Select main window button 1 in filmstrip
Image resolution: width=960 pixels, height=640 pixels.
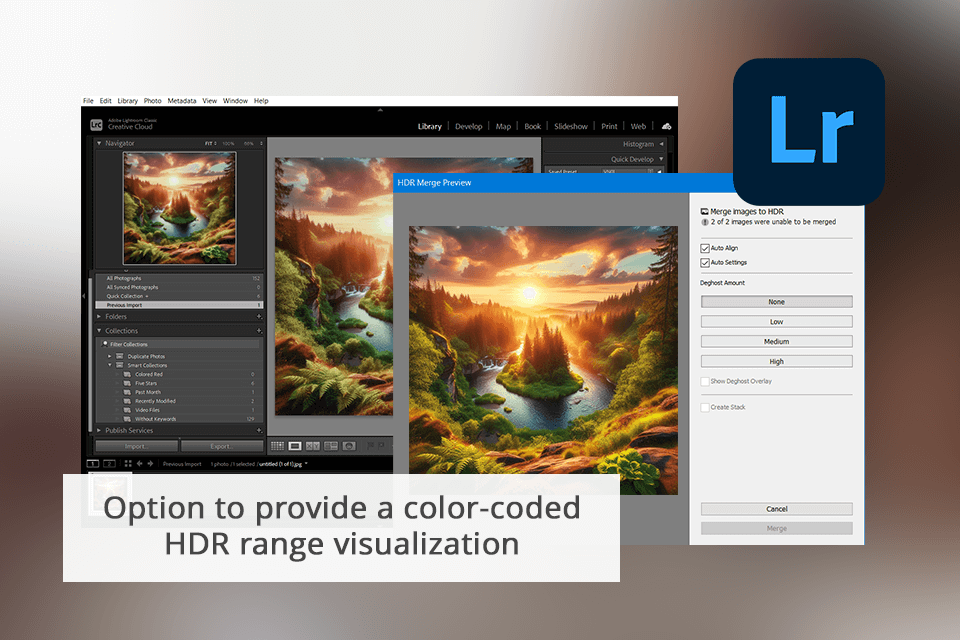pos(93,464)
